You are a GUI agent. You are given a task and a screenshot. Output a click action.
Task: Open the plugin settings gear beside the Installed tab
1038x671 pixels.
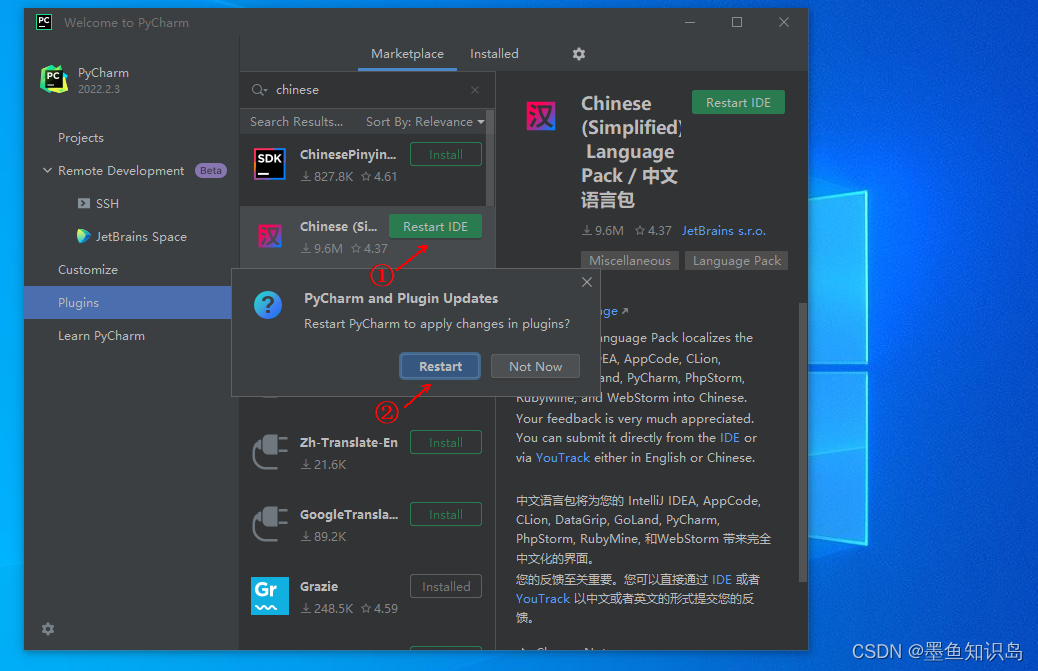click(x=579, y=54)
